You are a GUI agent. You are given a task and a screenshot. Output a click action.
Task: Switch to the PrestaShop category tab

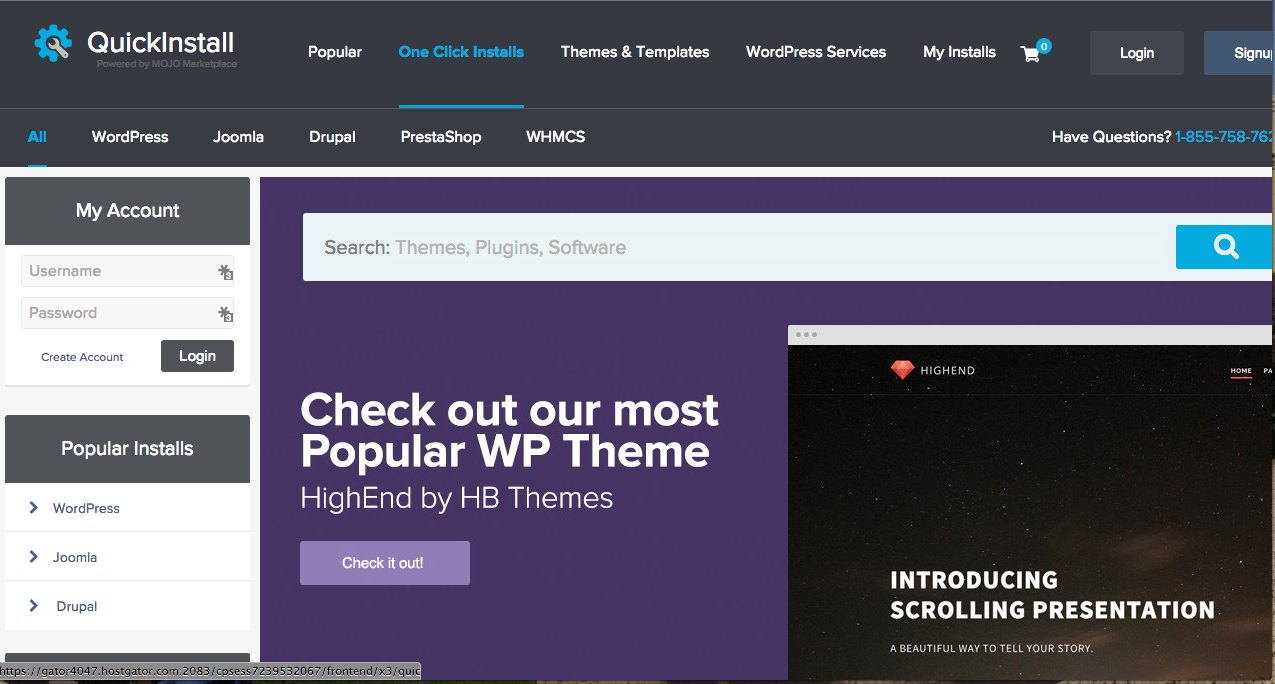coord(441,137)
